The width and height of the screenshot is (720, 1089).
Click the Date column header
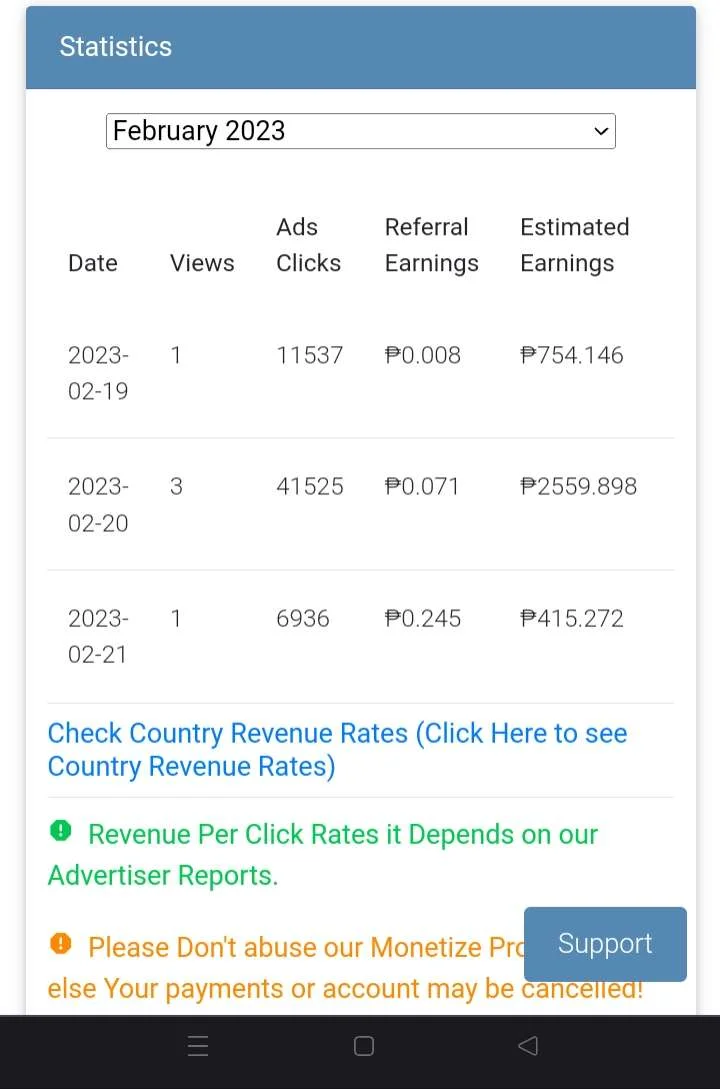[x=92, y=263]
